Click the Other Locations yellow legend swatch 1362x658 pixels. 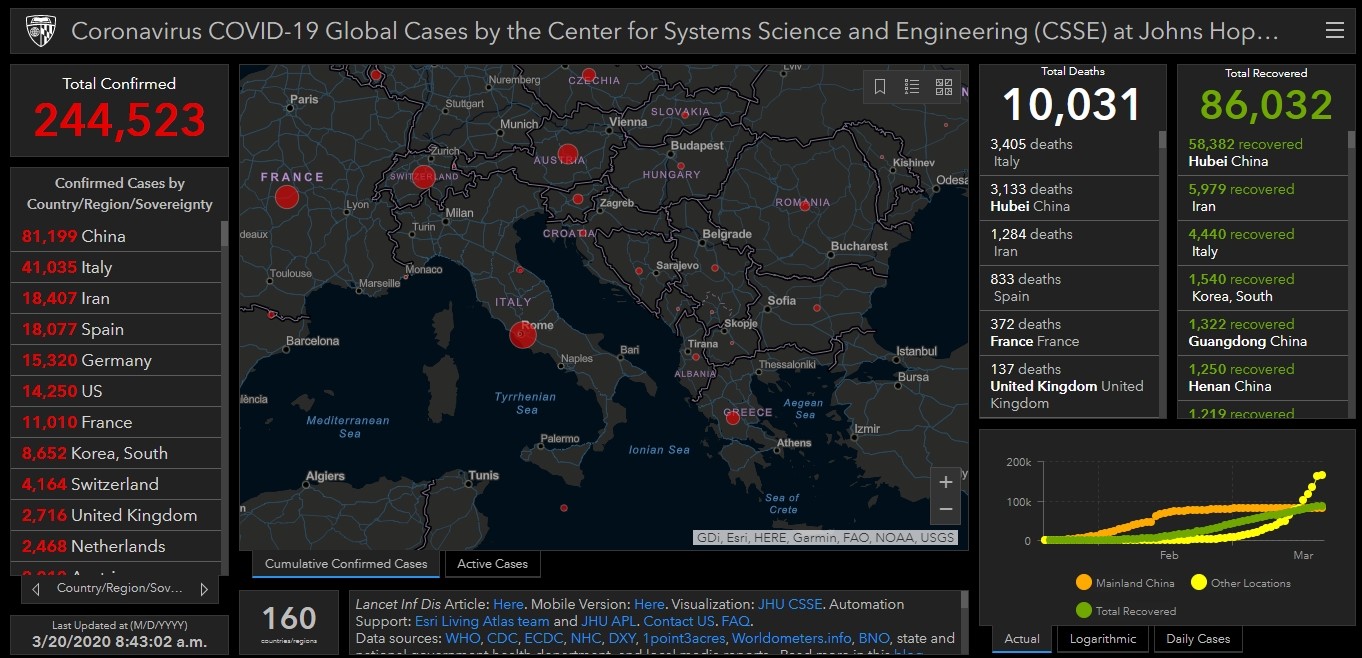(1198, 583)
